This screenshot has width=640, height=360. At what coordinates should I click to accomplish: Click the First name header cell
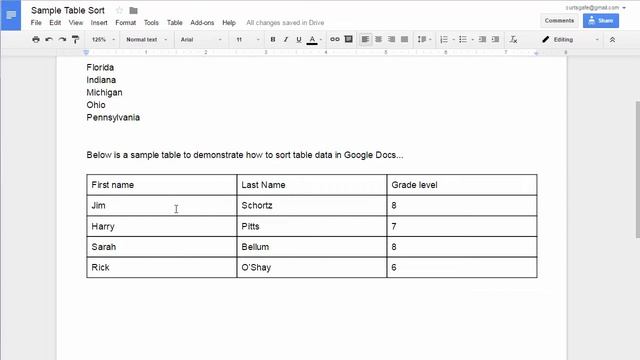[162, 185]
